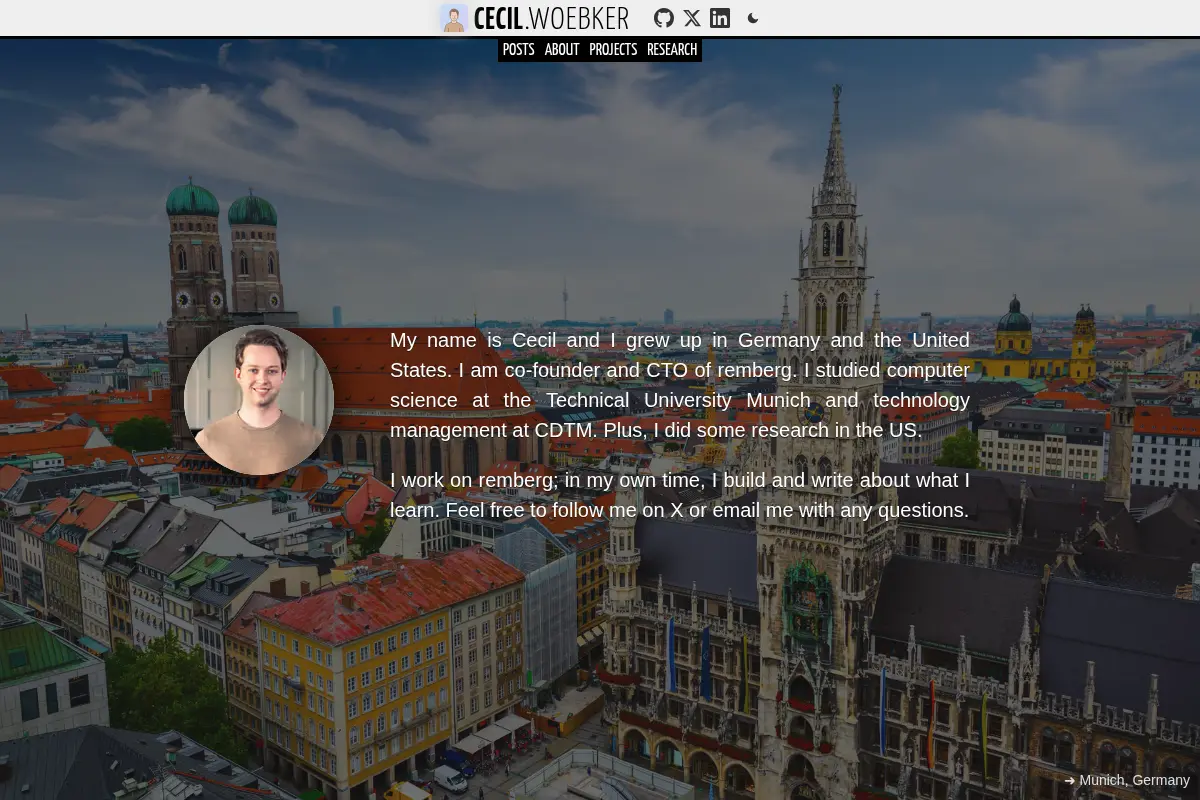Open the GitHub profile icon
This screenshot has height=800, width=1200.
664,18
